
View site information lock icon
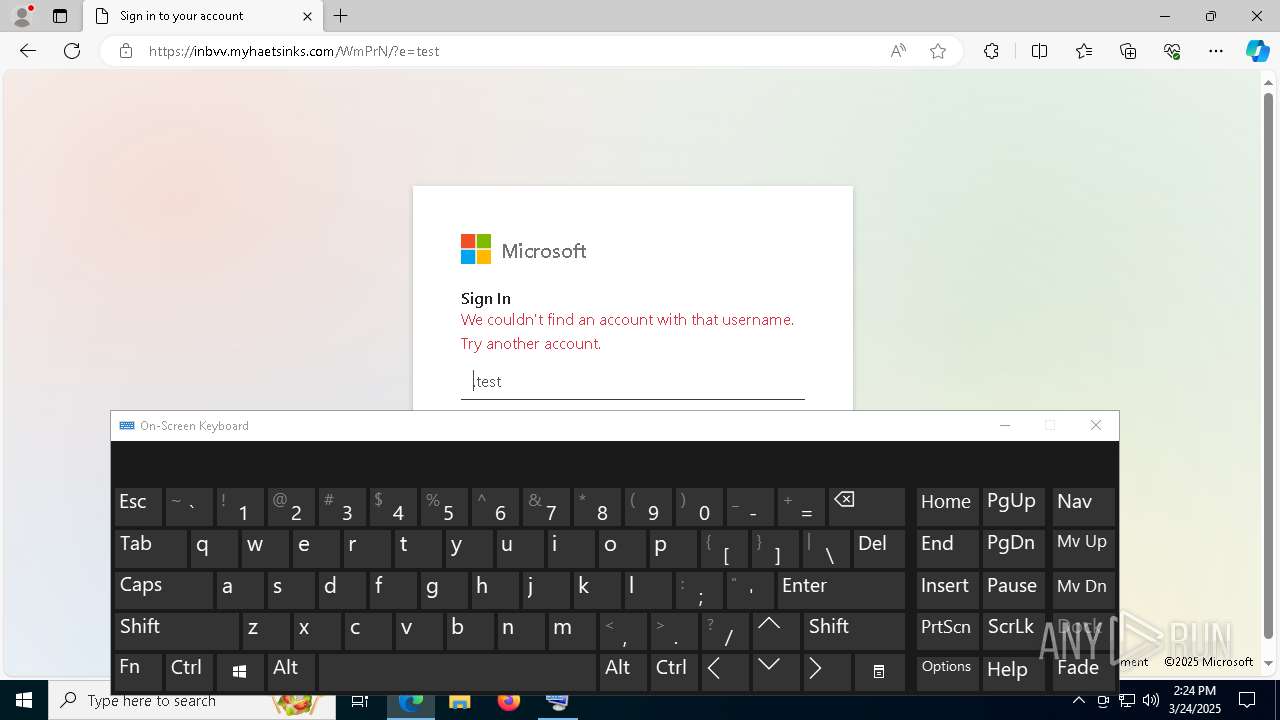point(126,51)
